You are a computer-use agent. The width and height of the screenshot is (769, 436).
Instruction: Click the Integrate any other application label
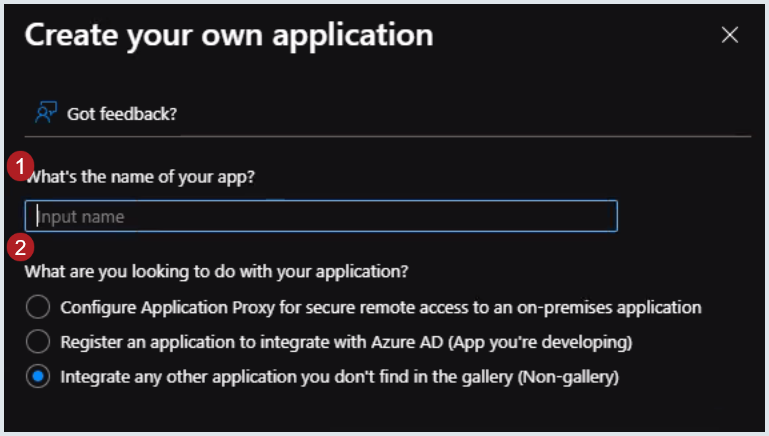tap(339, 377)
